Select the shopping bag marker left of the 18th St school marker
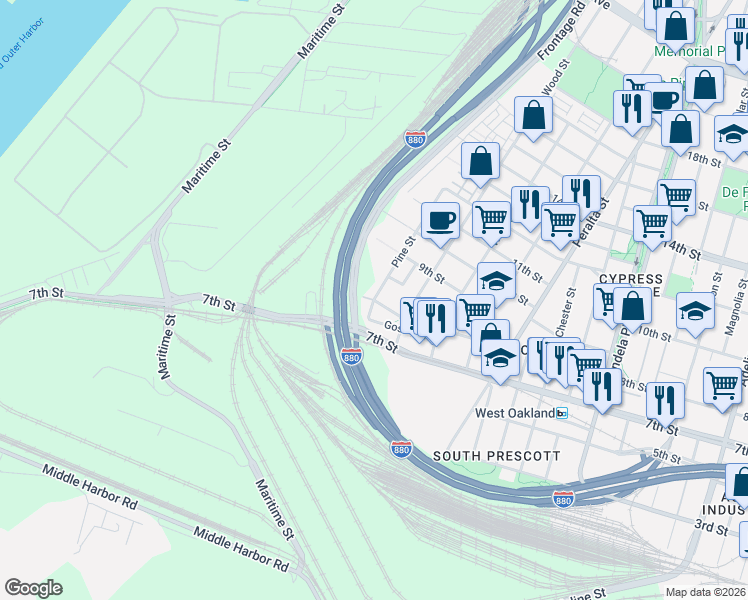The width and height of the screenshot is (748, 600). click(x=680, y=132)
